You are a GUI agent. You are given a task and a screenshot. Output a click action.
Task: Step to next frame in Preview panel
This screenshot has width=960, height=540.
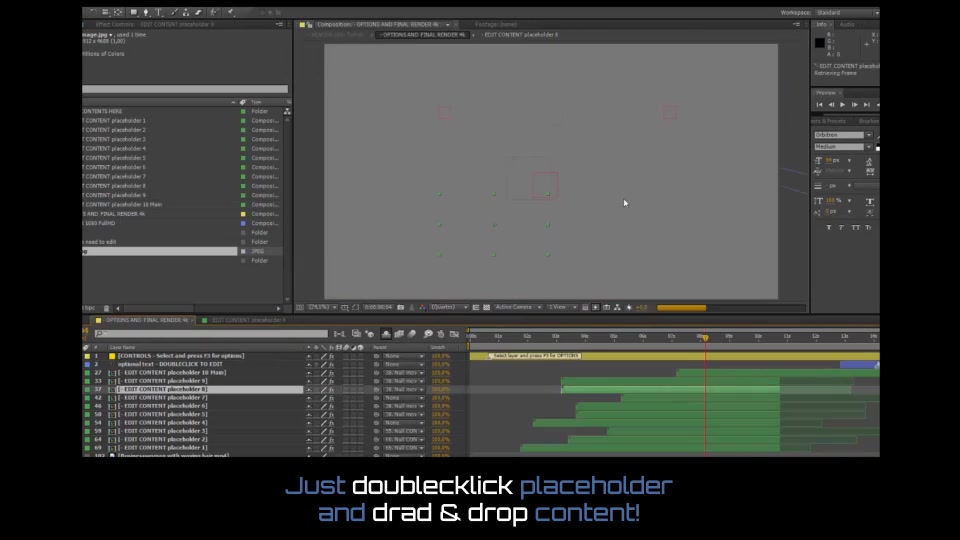(855, 105)
